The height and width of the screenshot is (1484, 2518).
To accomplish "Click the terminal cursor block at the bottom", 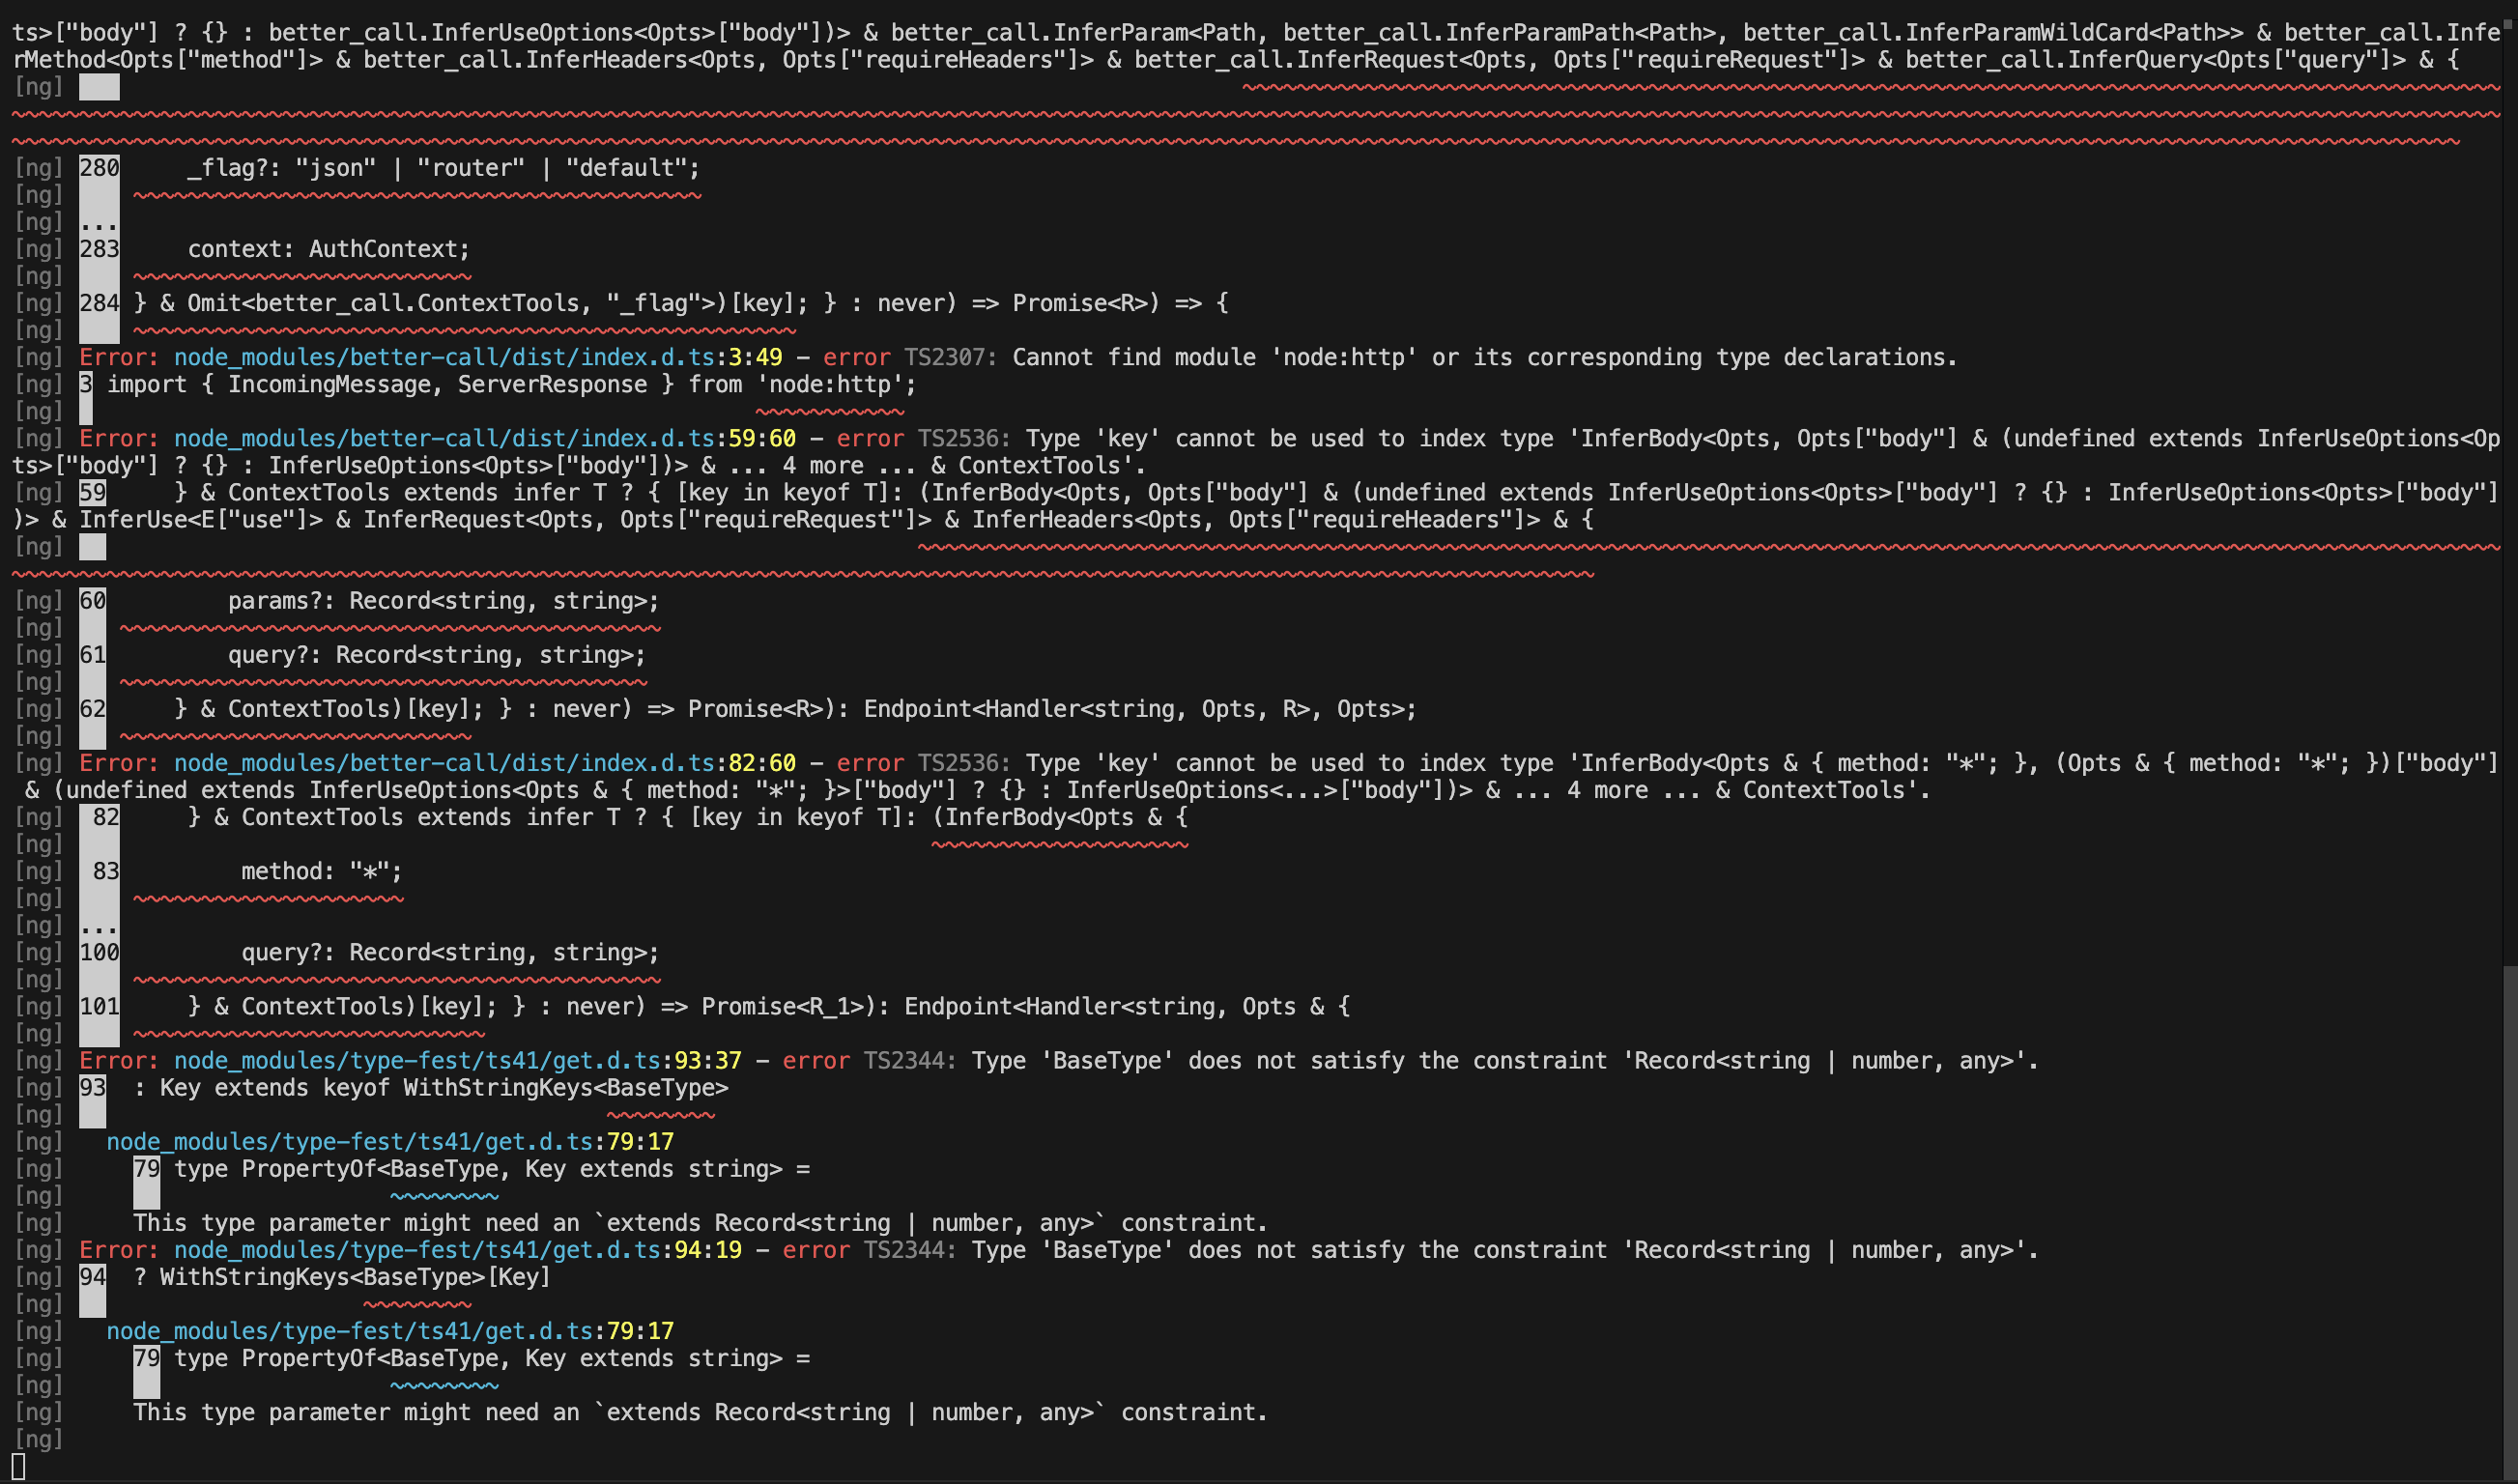I will 18,1468.
